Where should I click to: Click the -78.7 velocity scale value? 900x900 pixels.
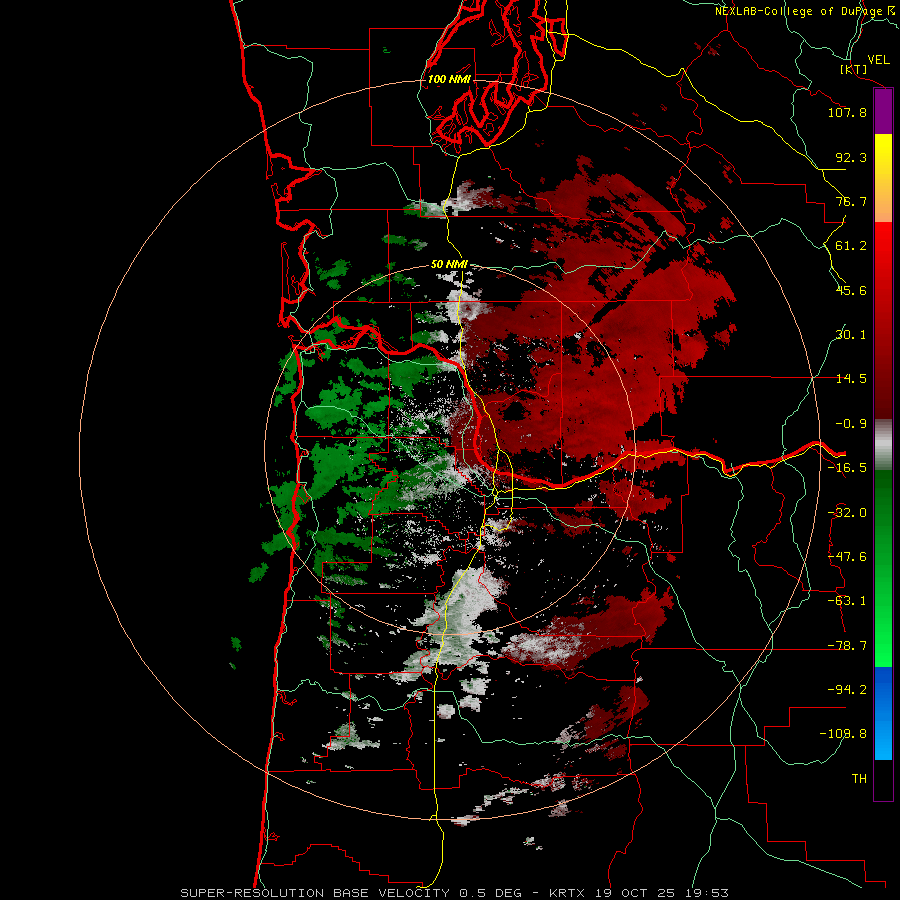[x=847, y=646]
